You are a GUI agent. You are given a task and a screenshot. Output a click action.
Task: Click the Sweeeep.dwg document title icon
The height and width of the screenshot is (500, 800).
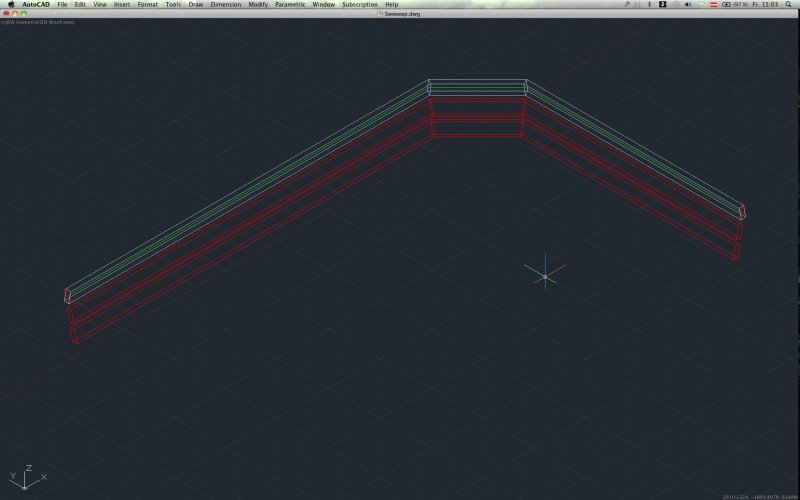coord(380,14)
